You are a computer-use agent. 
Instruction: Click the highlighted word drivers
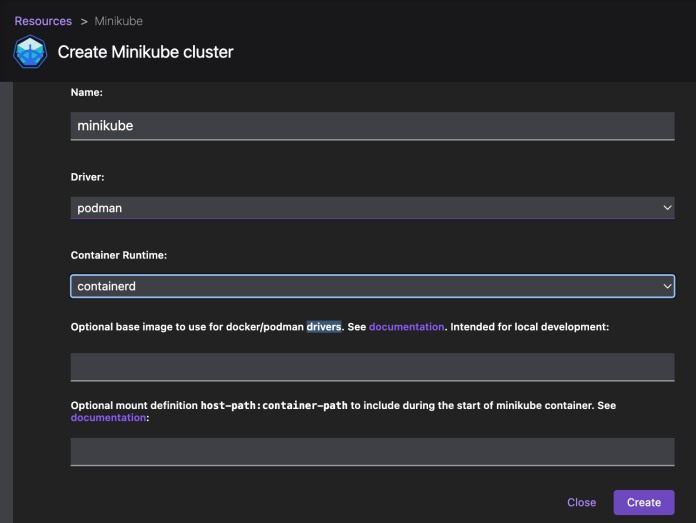pyautogui.click(x=324, y=327)
